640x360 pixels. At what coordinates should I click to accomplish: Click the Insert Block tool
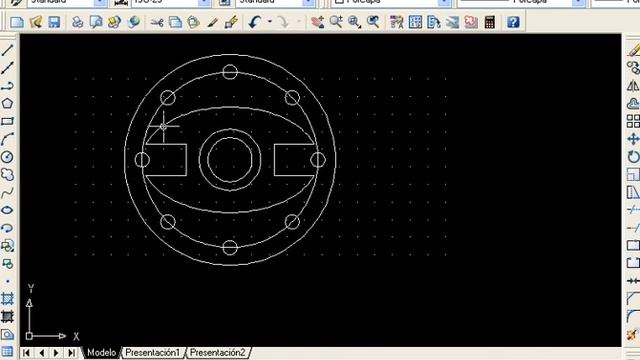[x=7, y=246]
